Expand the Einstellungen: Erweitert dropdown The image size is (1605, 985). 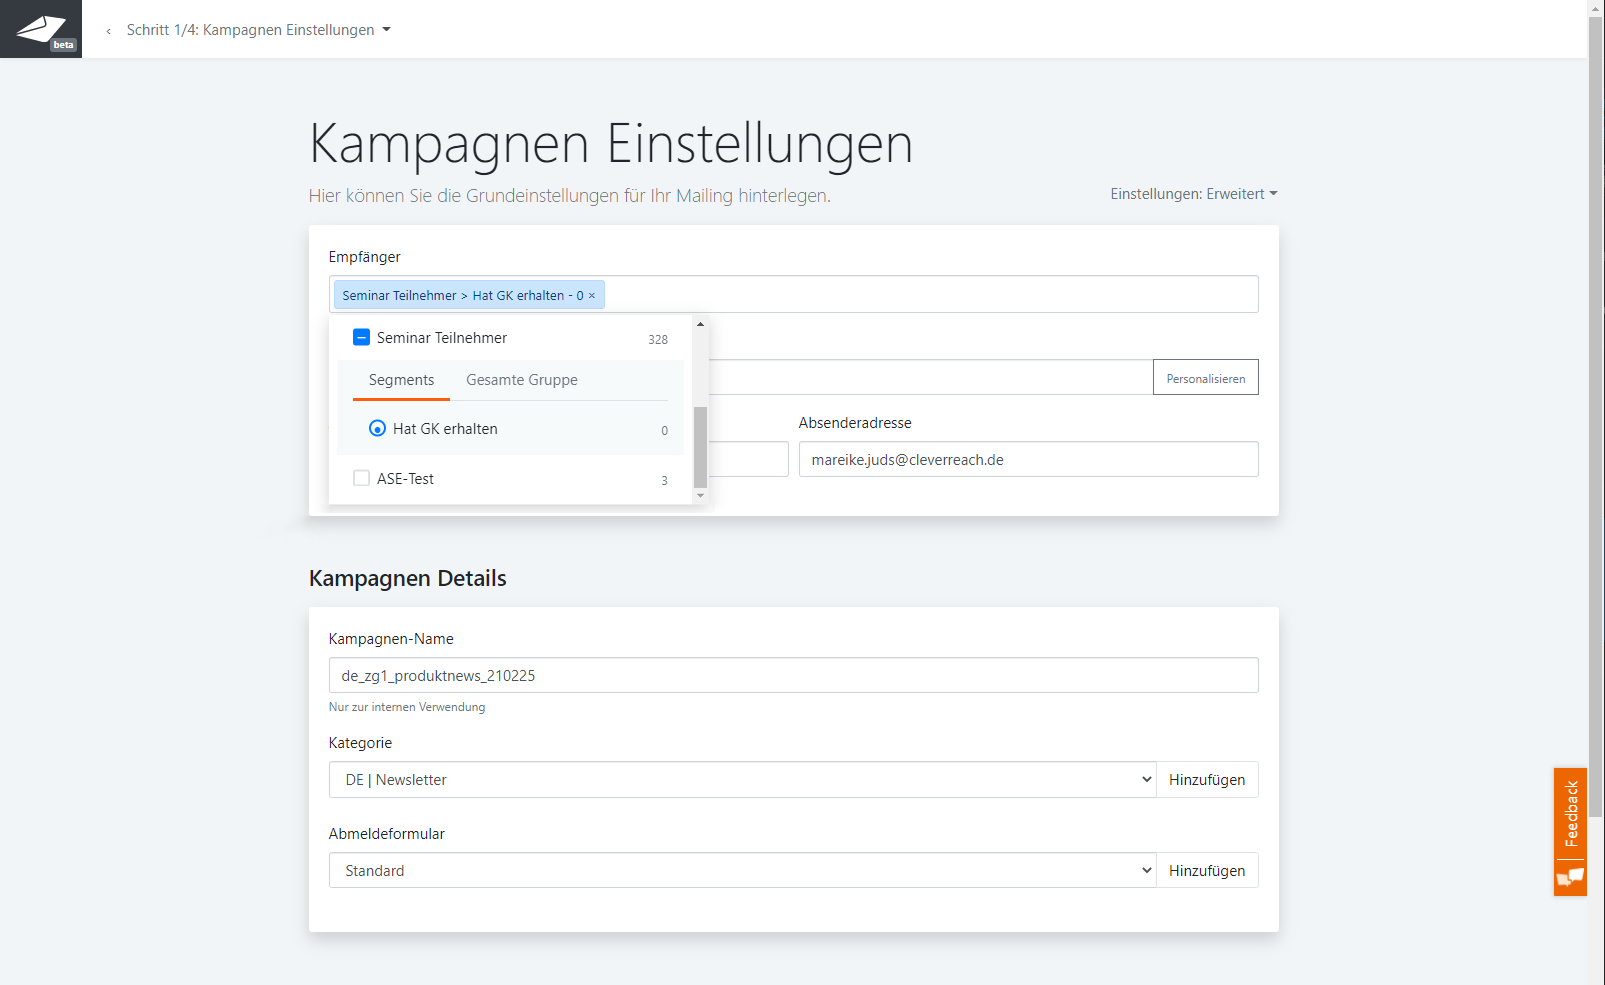pos(1193,194)
